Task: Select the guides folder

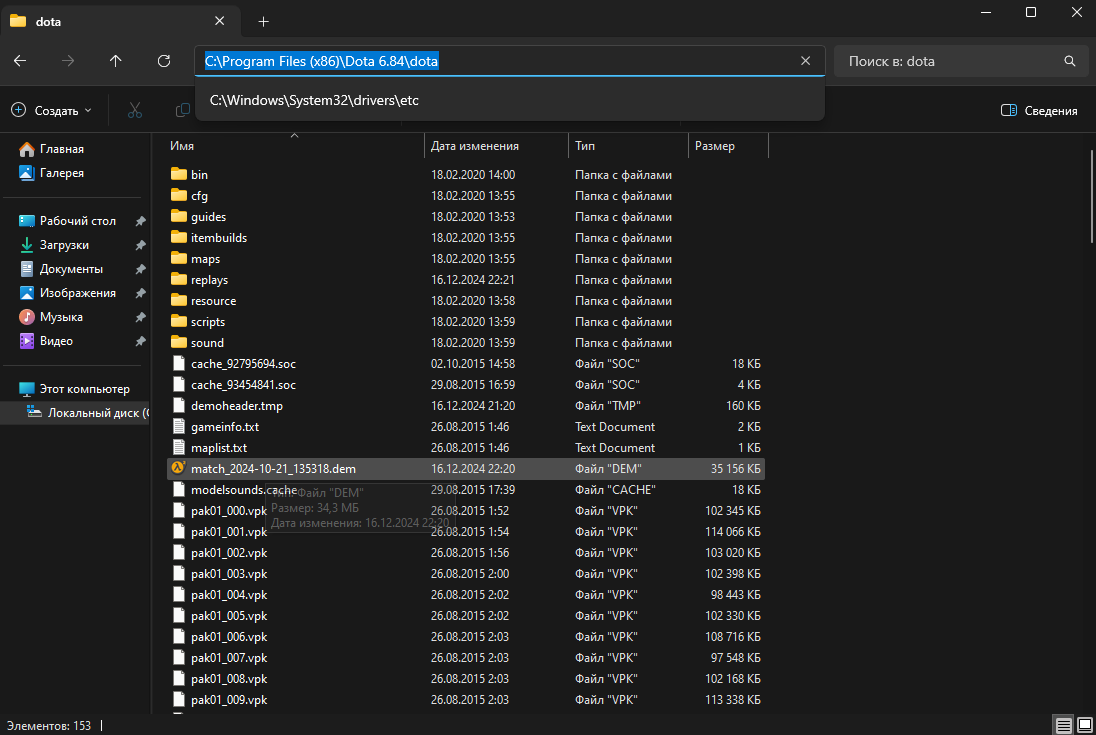Action: point(208,217)
